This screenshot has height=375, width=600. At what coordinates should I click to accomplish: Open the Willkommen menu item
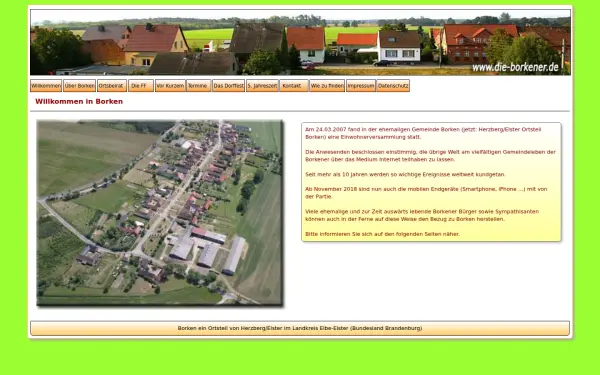[46, 86]
